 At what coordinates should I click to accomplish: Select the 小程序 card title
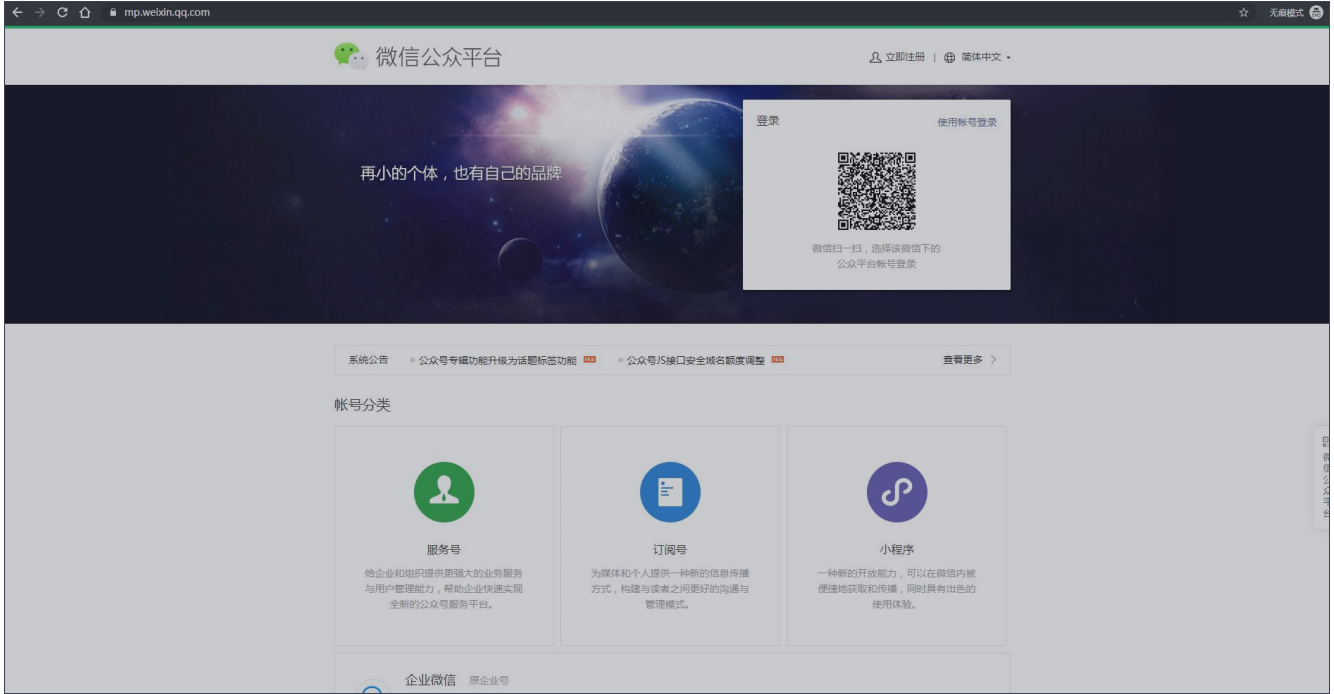pyautogui.click(x=897, y=550)
